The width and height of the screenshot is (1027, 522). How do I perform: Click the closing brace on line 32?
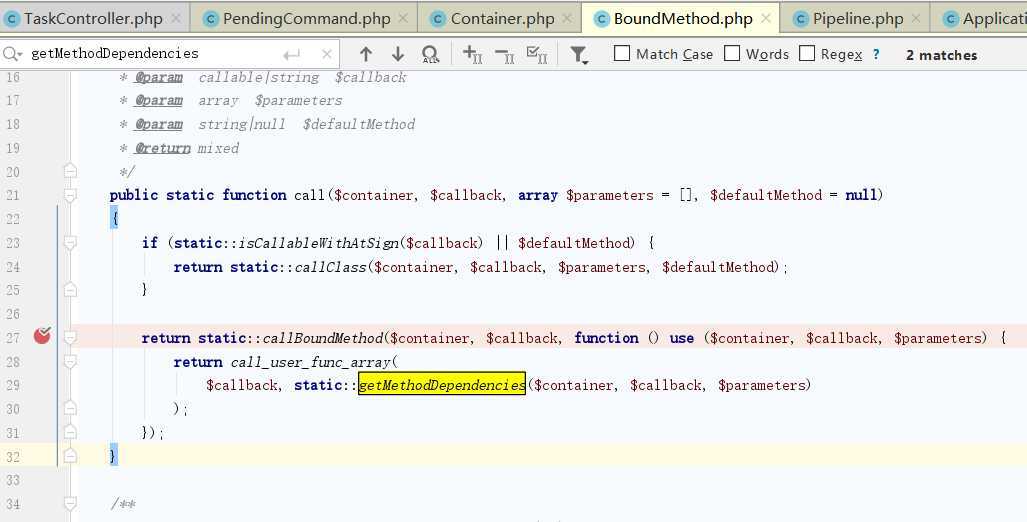coord(113,456)
